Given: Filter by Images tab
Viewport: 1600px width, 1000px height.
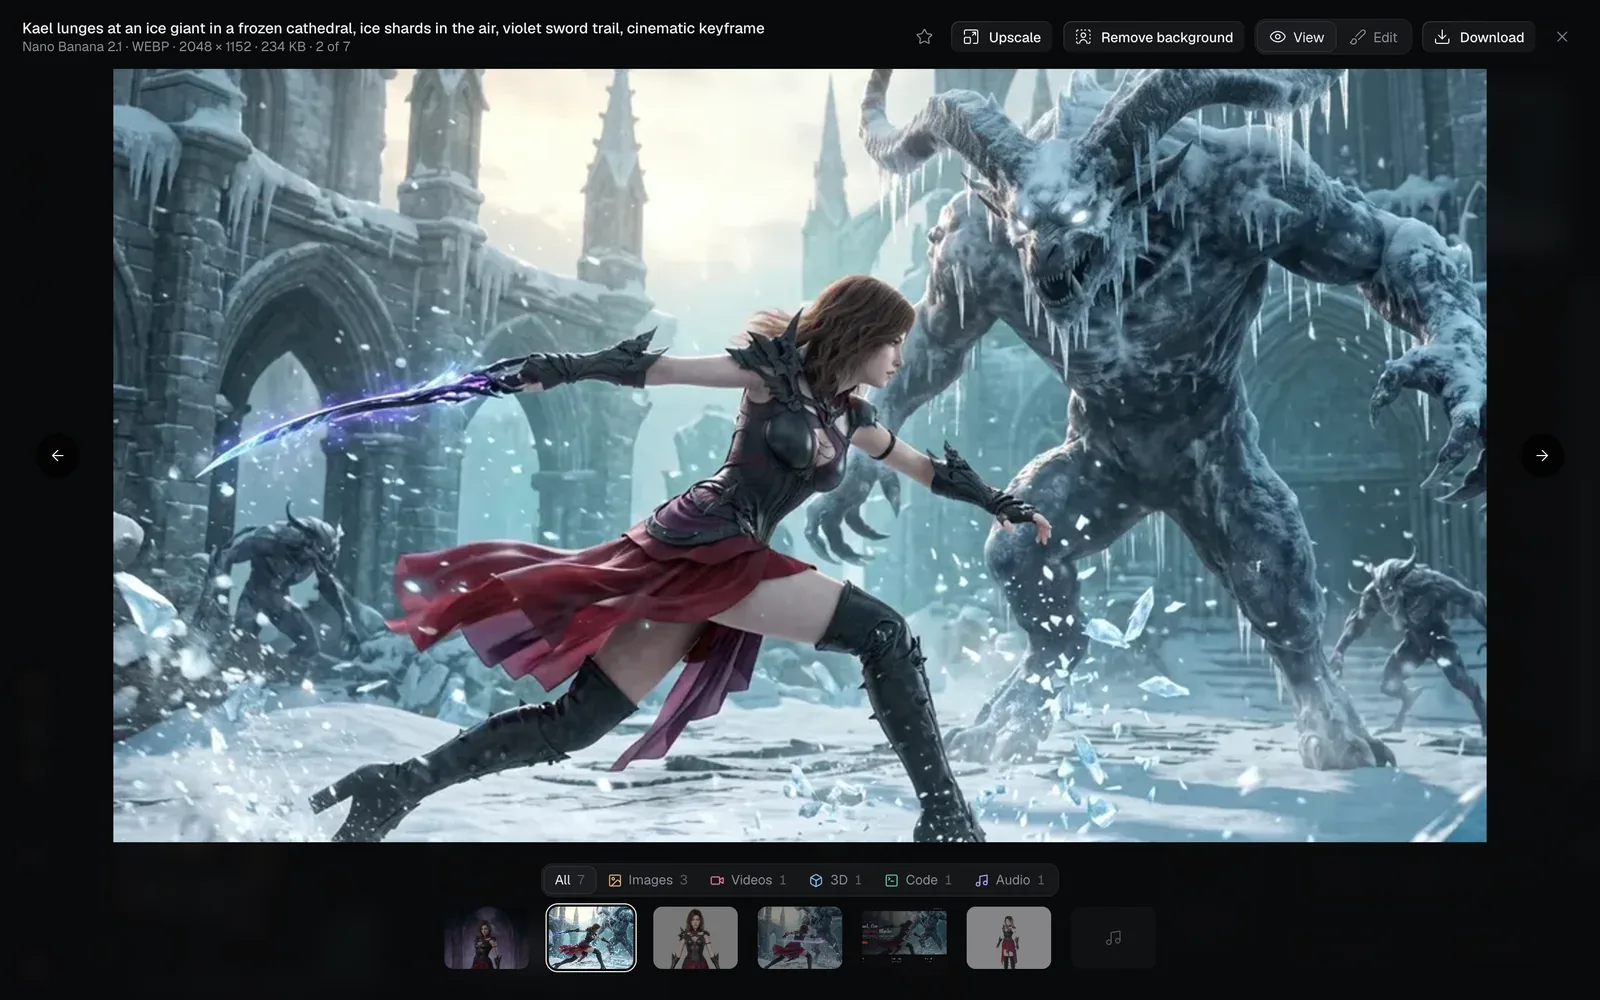Looking at the screenshot, I should (x=648, y=880).
